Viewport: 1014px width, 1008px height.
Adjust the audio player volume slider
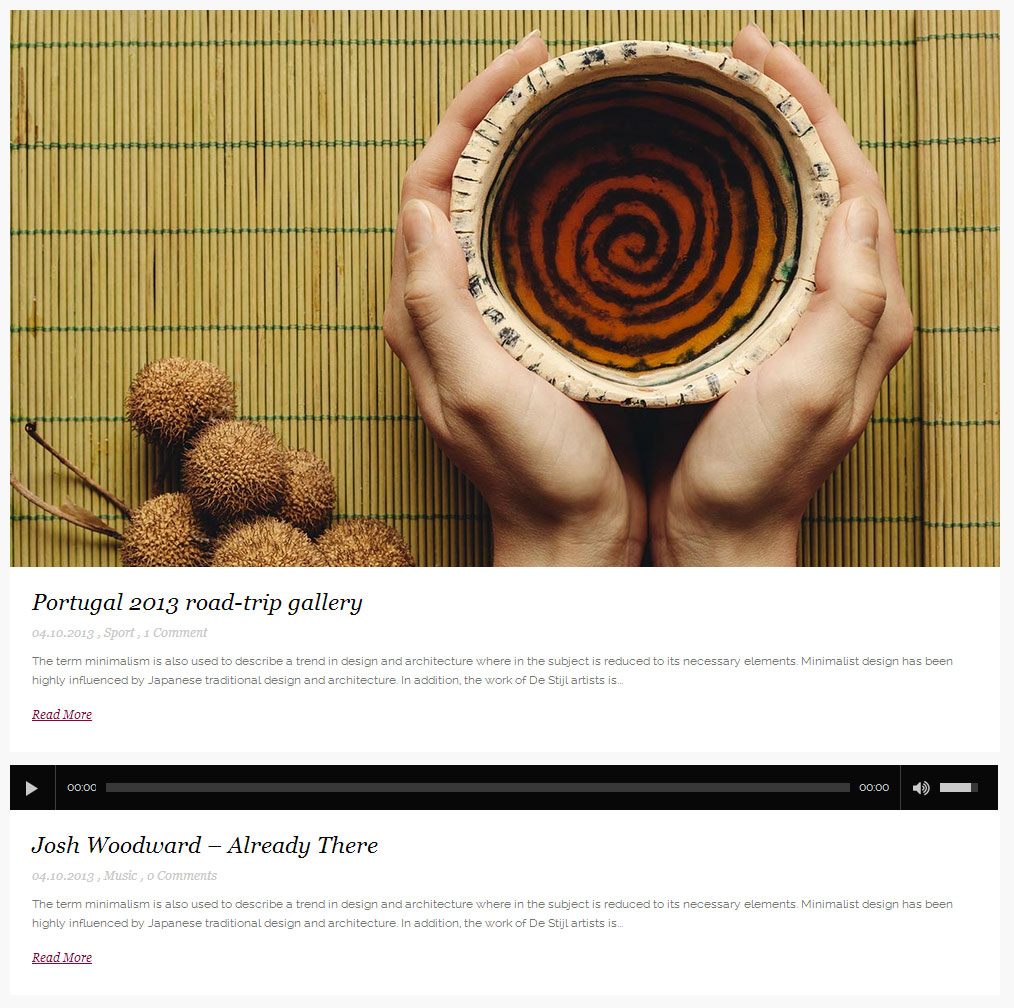point(958,788)
